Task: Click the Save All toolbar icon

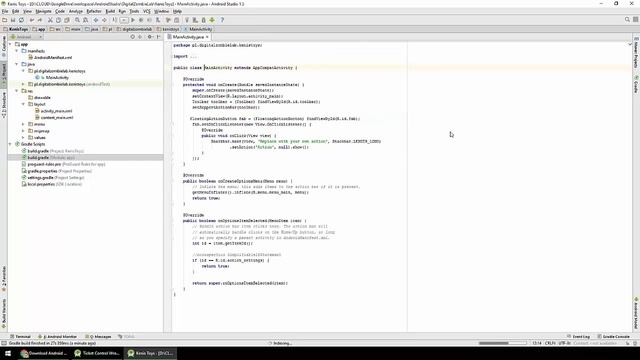Action: point(13,20)
